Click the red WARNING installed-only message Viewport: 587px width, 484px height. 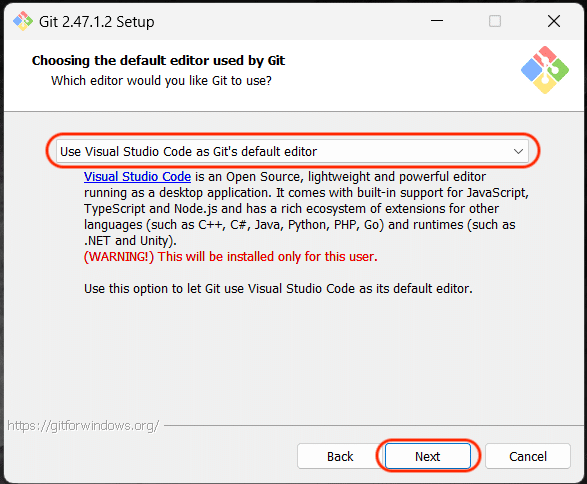tap(231, 257)
